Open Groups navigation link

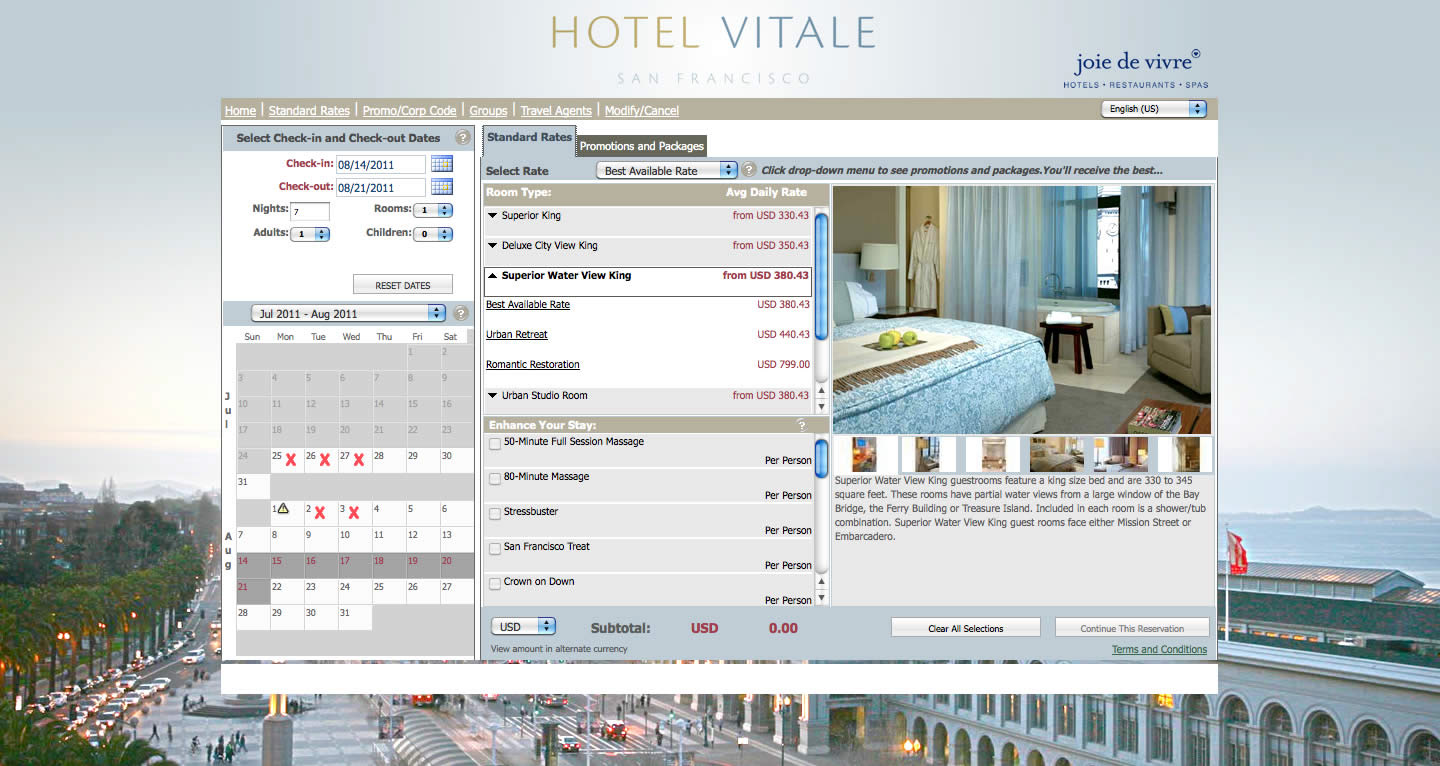tap(488, 111)
